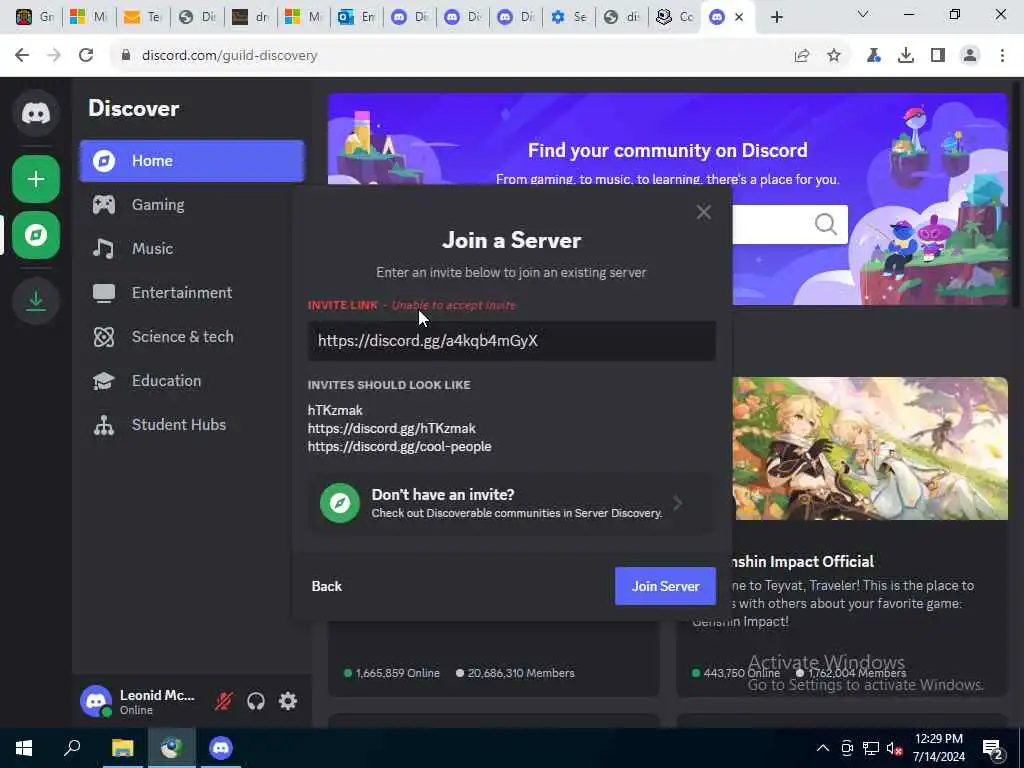Reload the Discord page
1024x768 pixels.
(x=86, y=56)
